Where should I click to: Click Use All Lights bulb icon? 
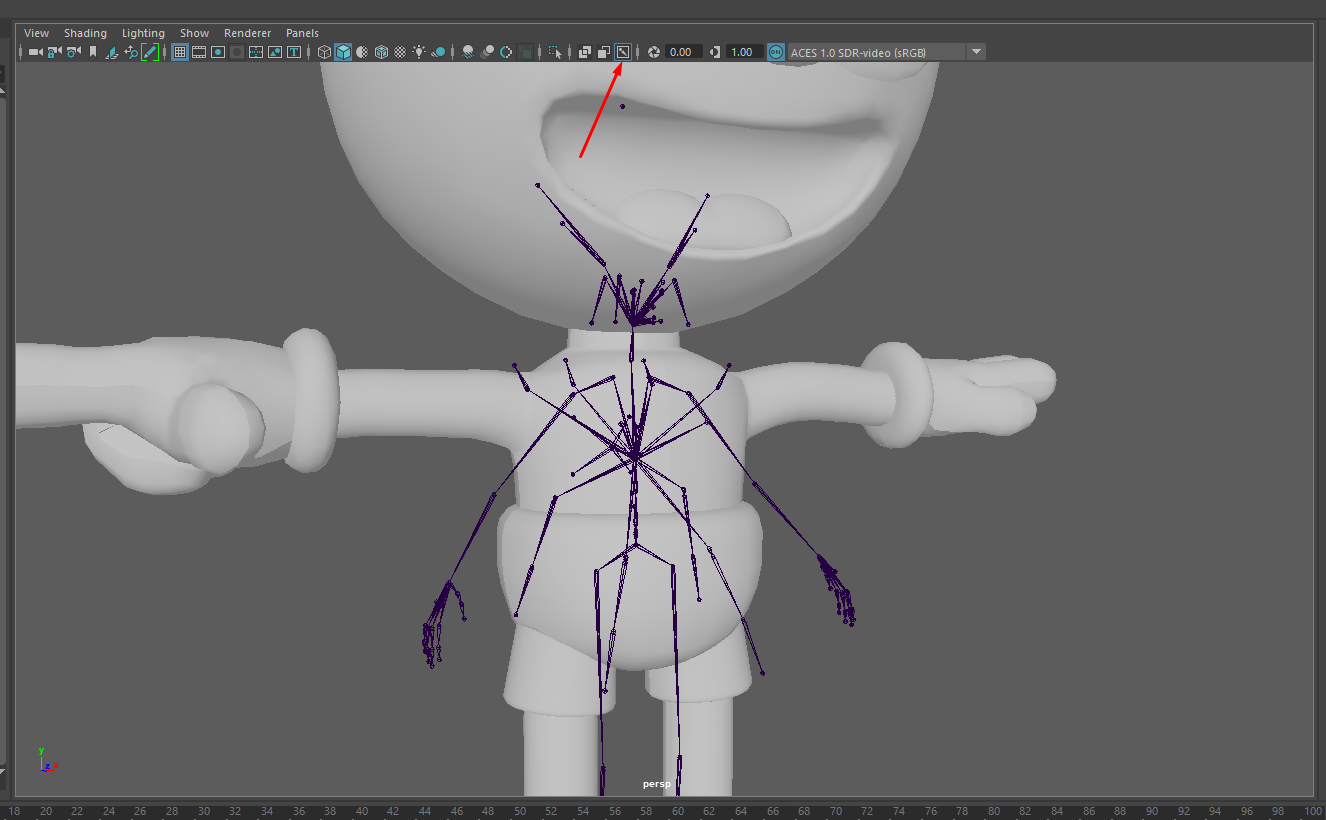419,52
